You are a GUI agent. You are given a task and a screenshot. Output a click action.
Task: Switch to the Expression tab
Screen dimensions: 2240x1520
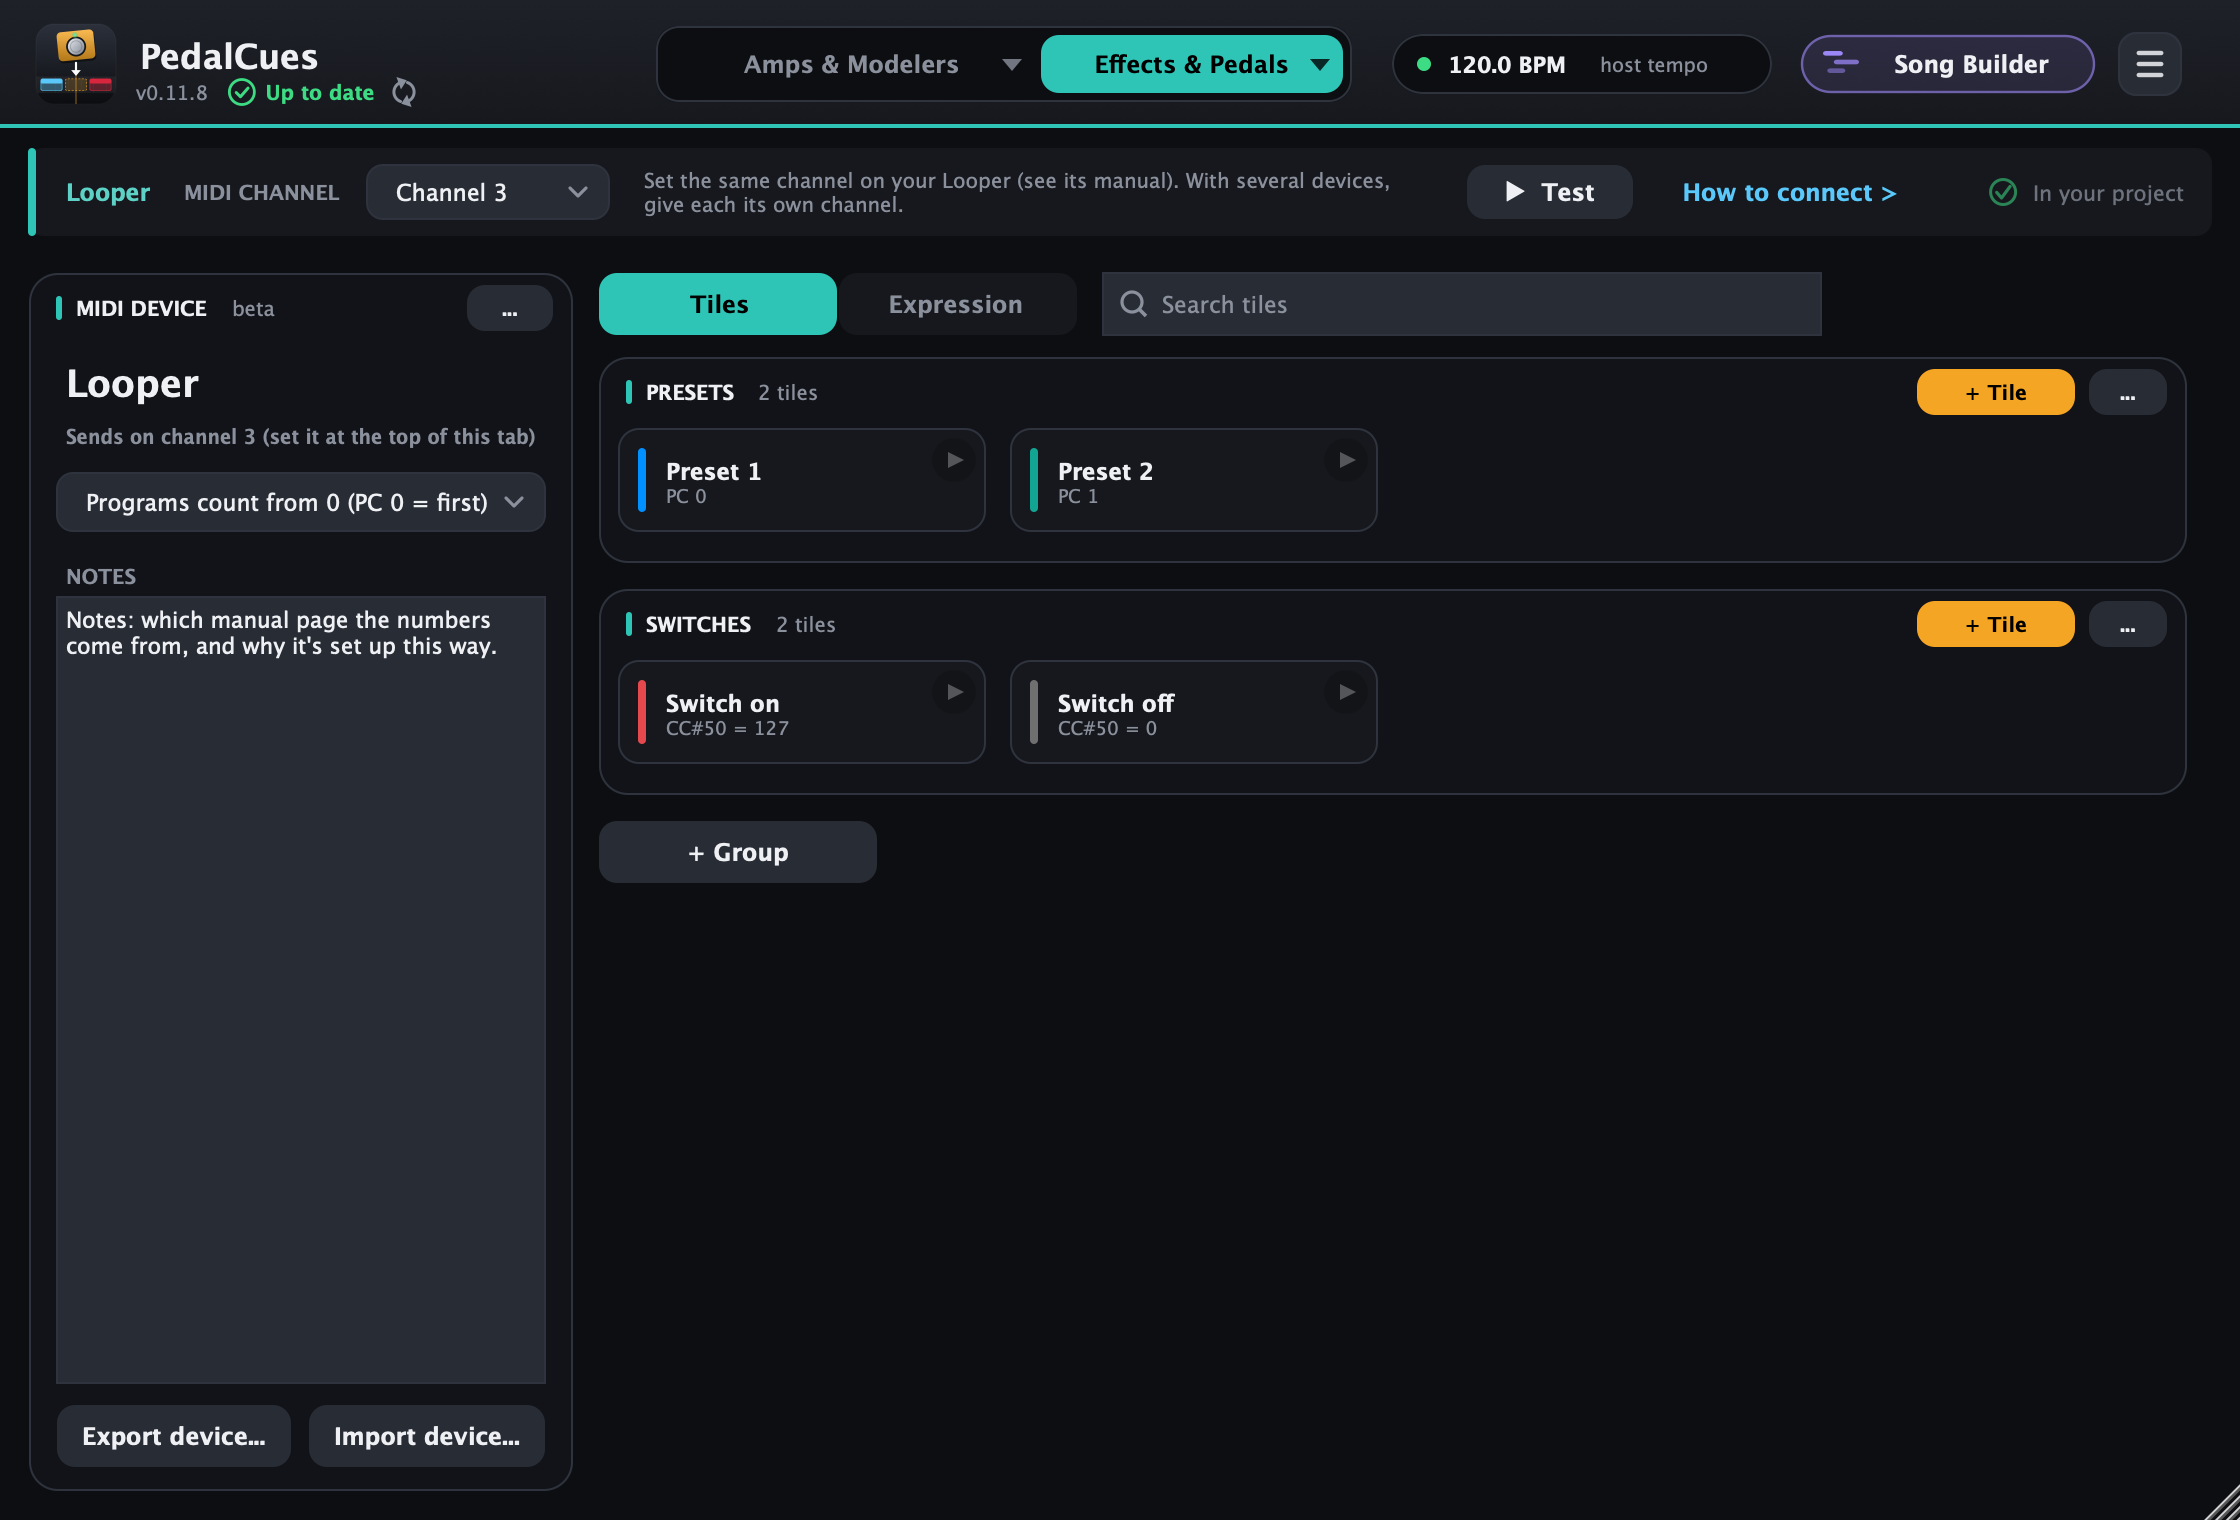pos(957,304)
